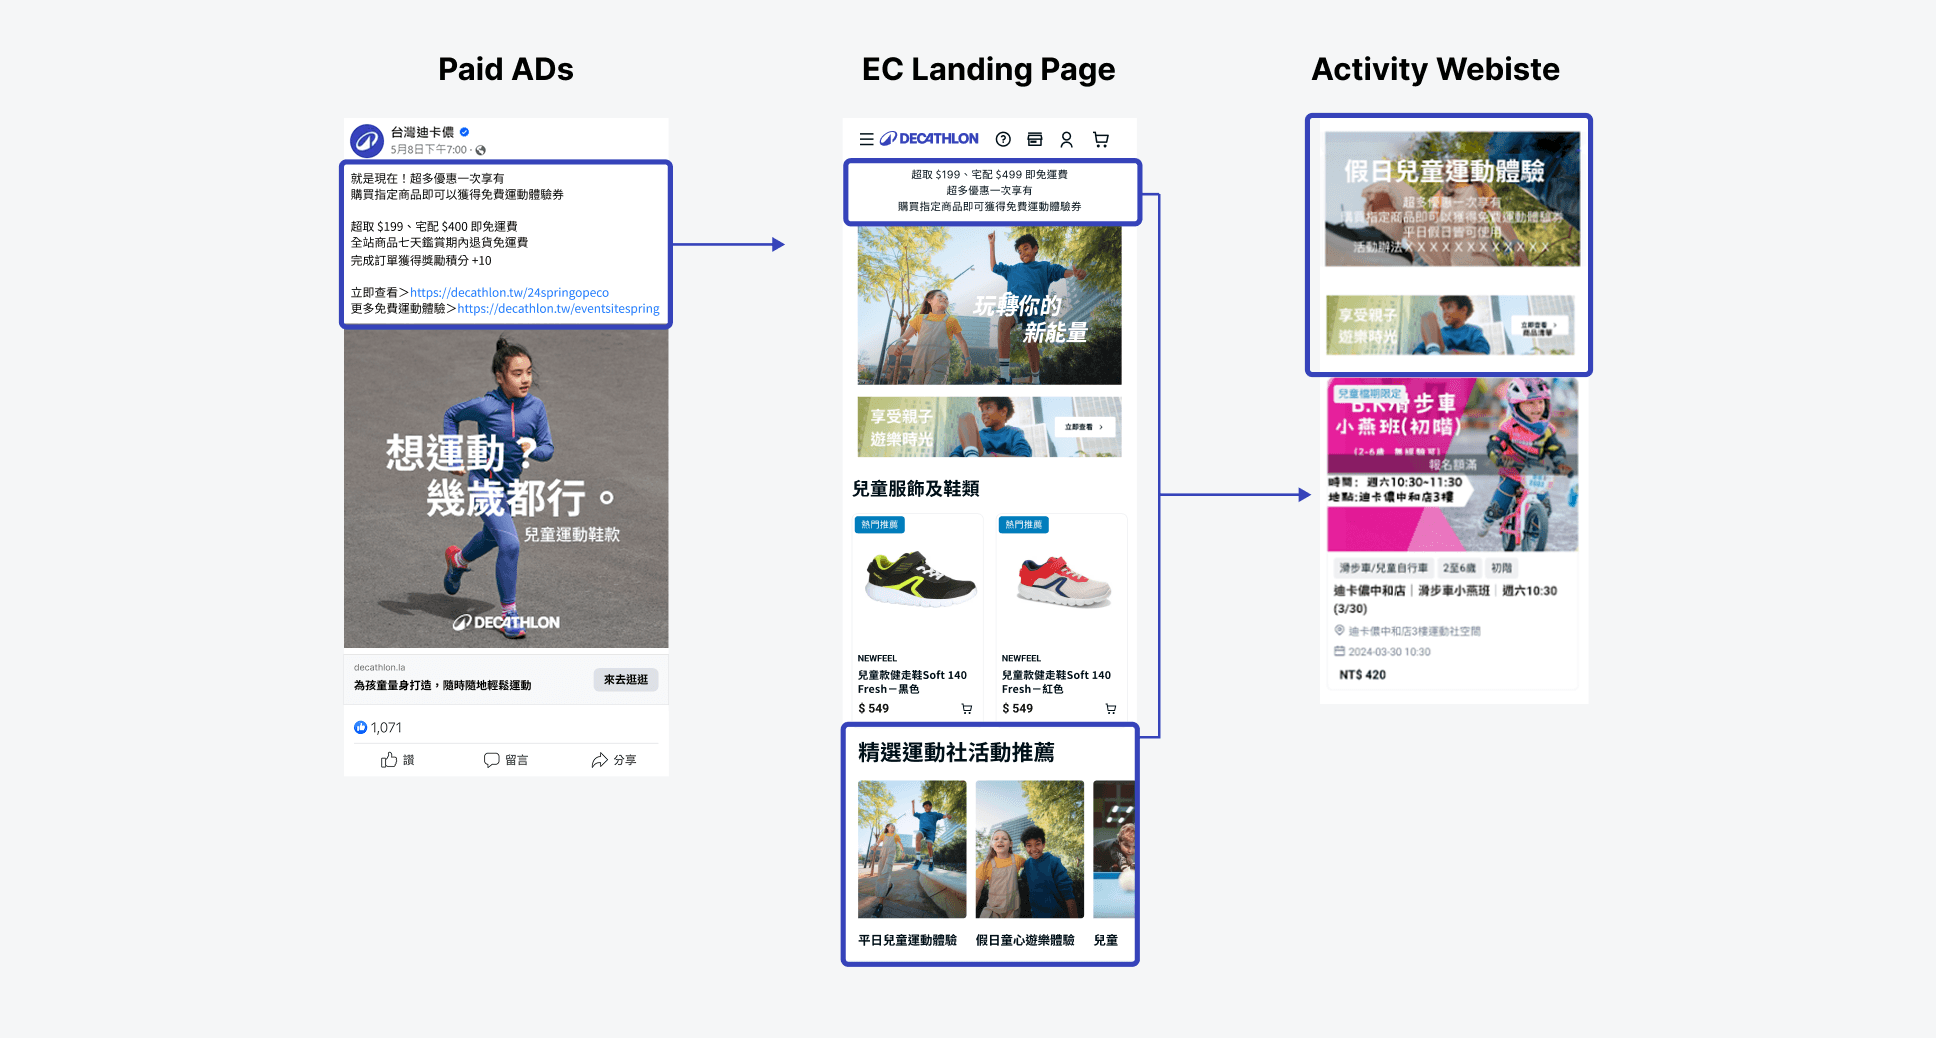
Task: Open the 平日兒童運動體驗 activity thumbnail
Action: coord(912,849)
